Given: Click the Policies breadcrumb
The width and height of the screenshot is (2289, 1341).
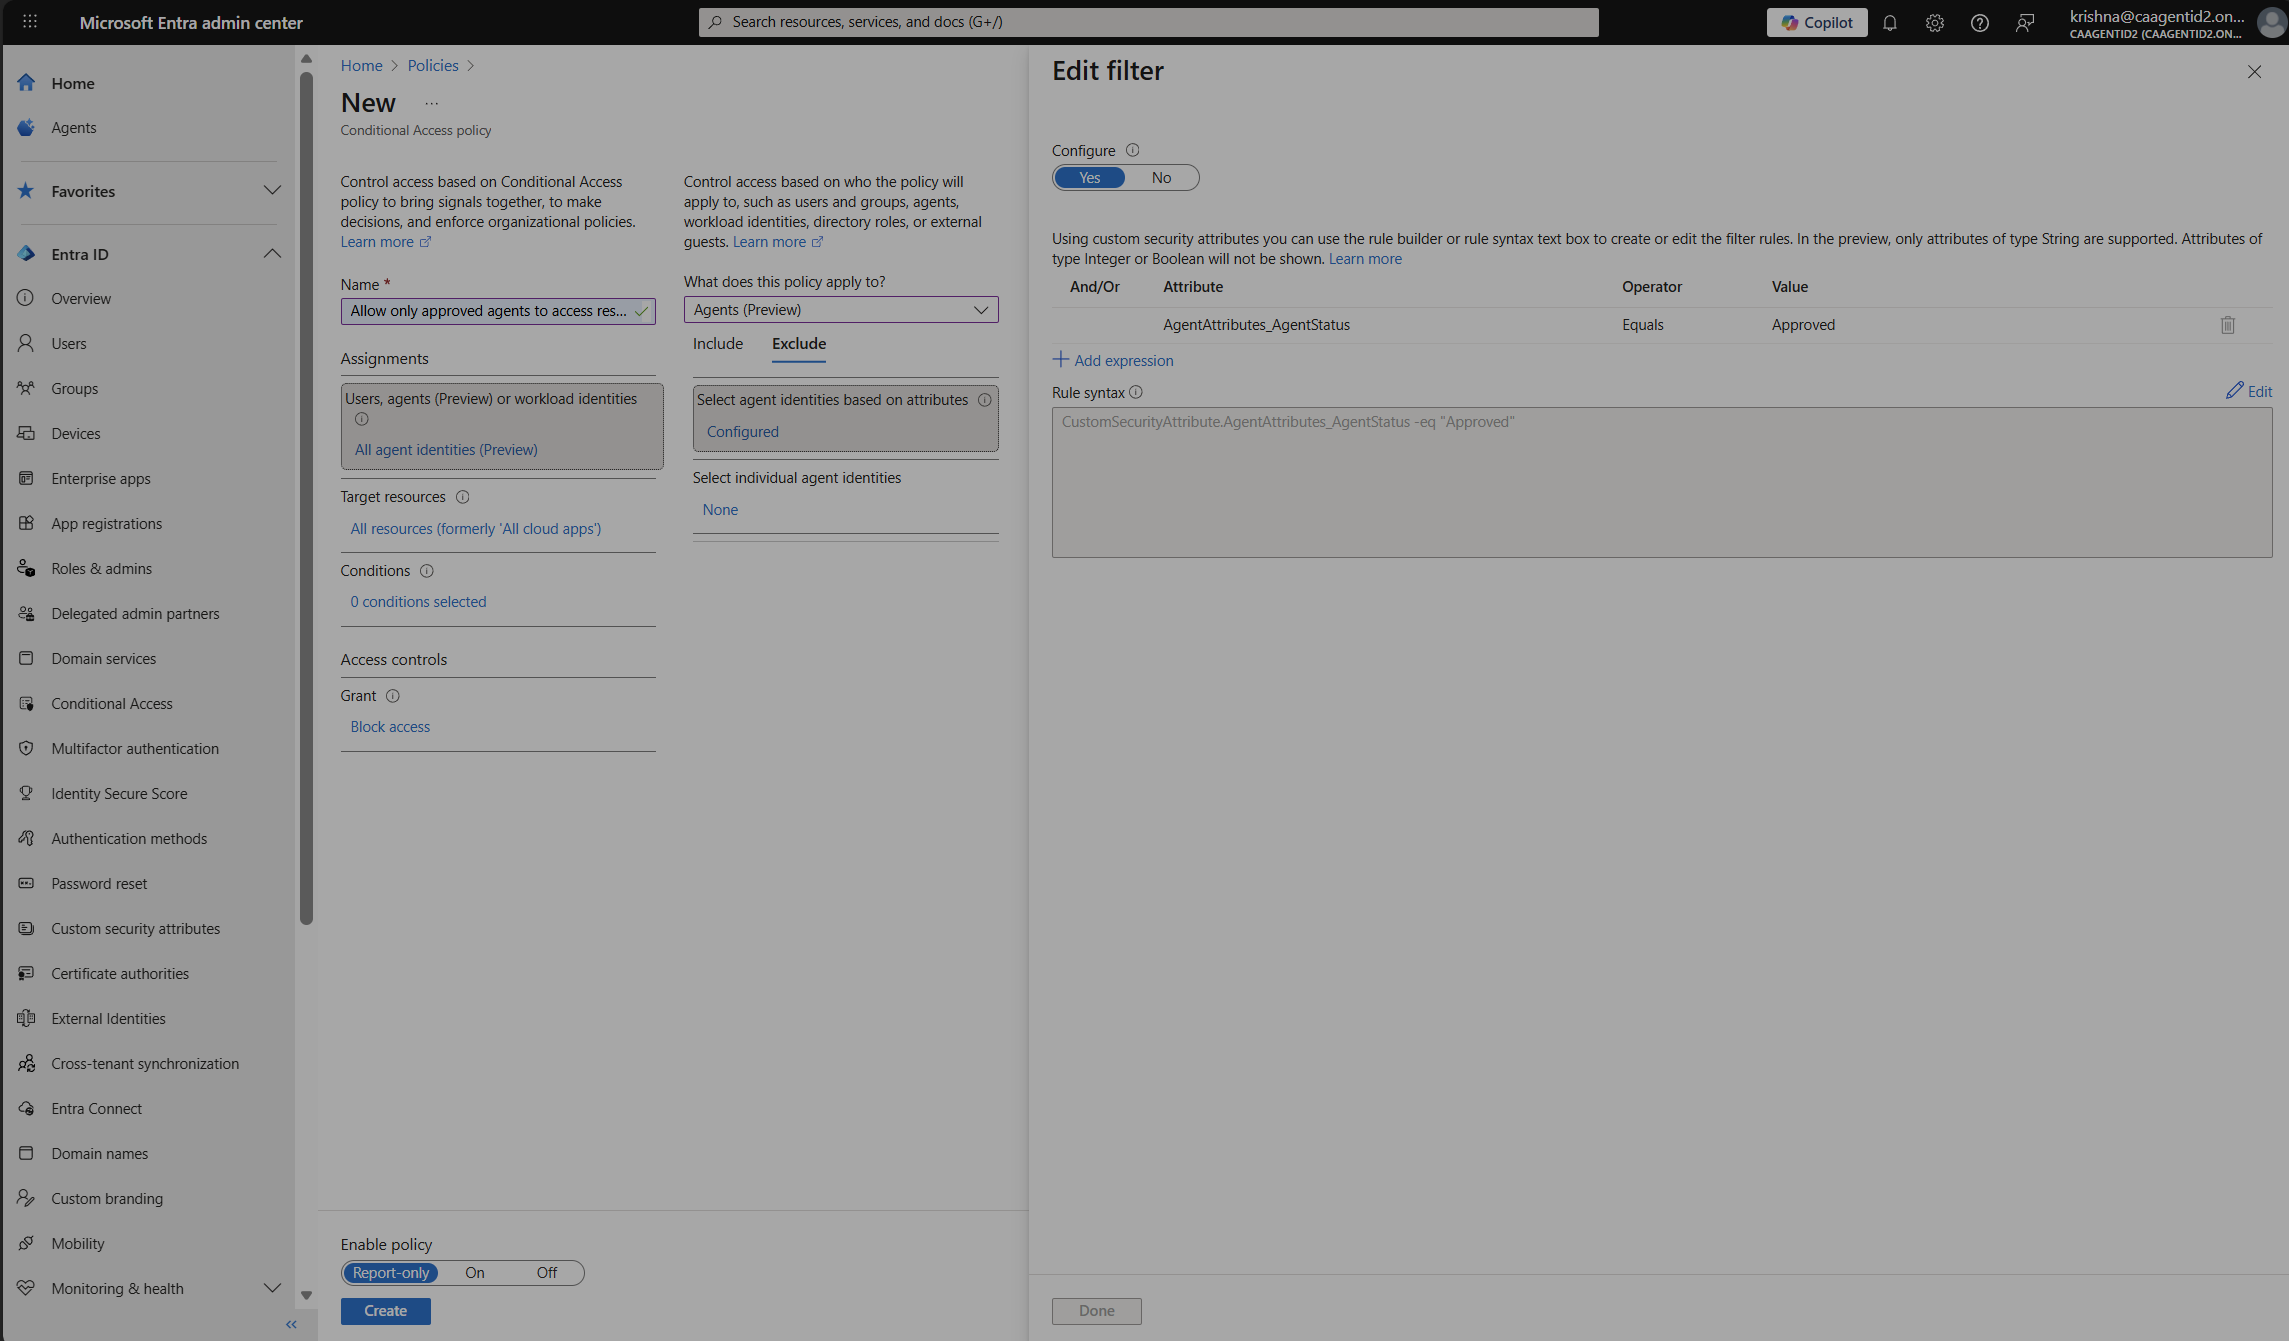Looking at the screenshot, I should coord(432,66).
